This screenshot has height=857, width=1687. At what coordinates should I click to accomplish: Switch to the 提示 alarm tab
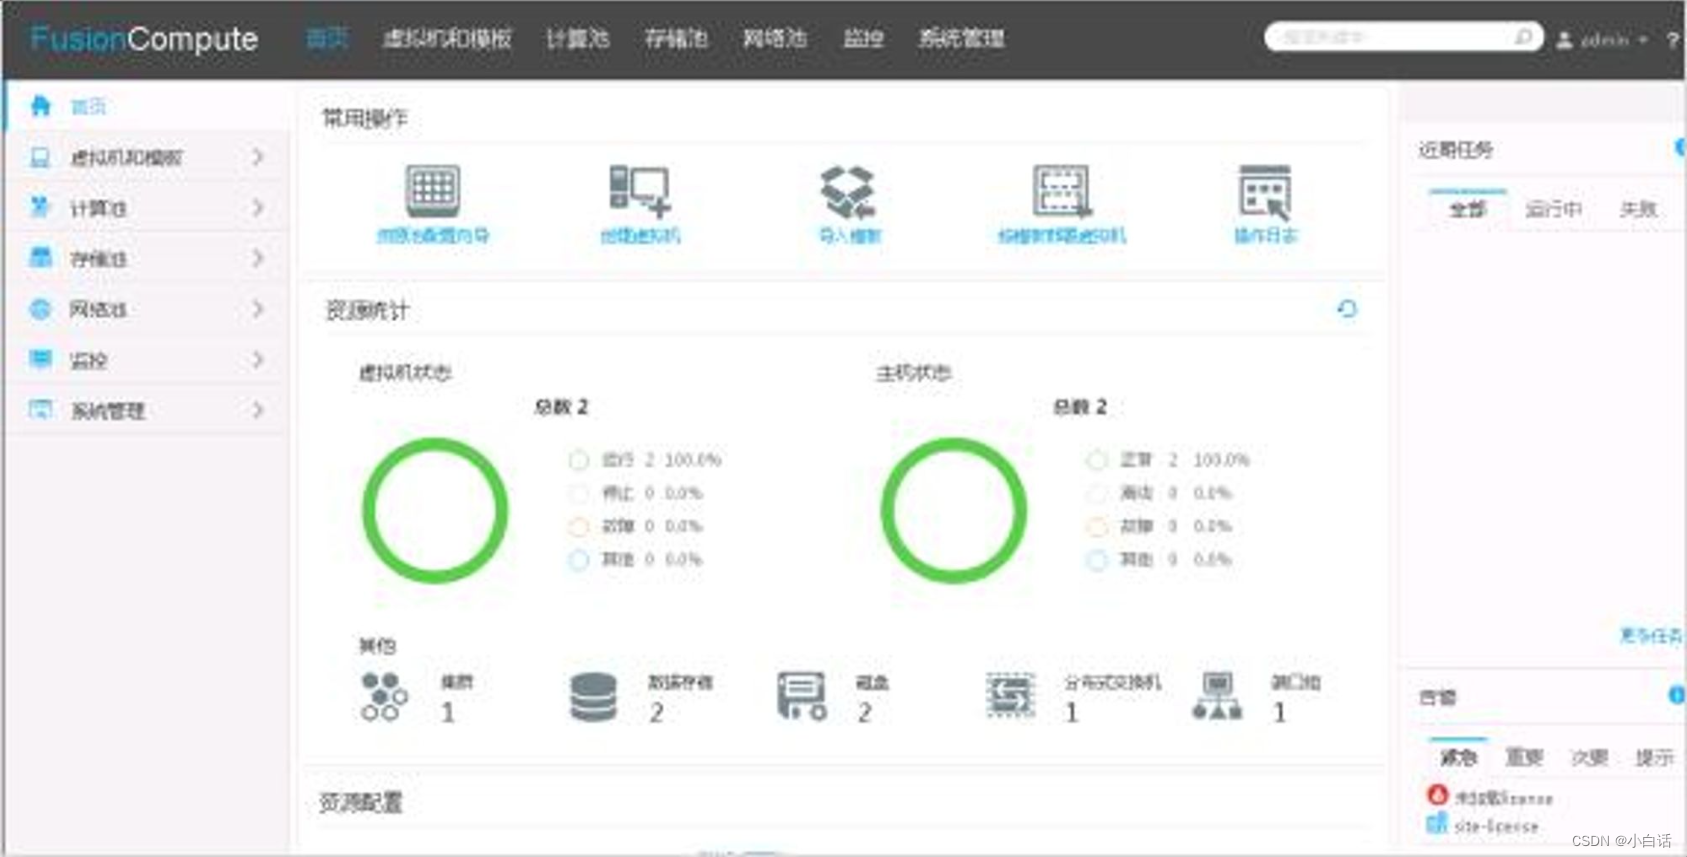[1654, 757]
